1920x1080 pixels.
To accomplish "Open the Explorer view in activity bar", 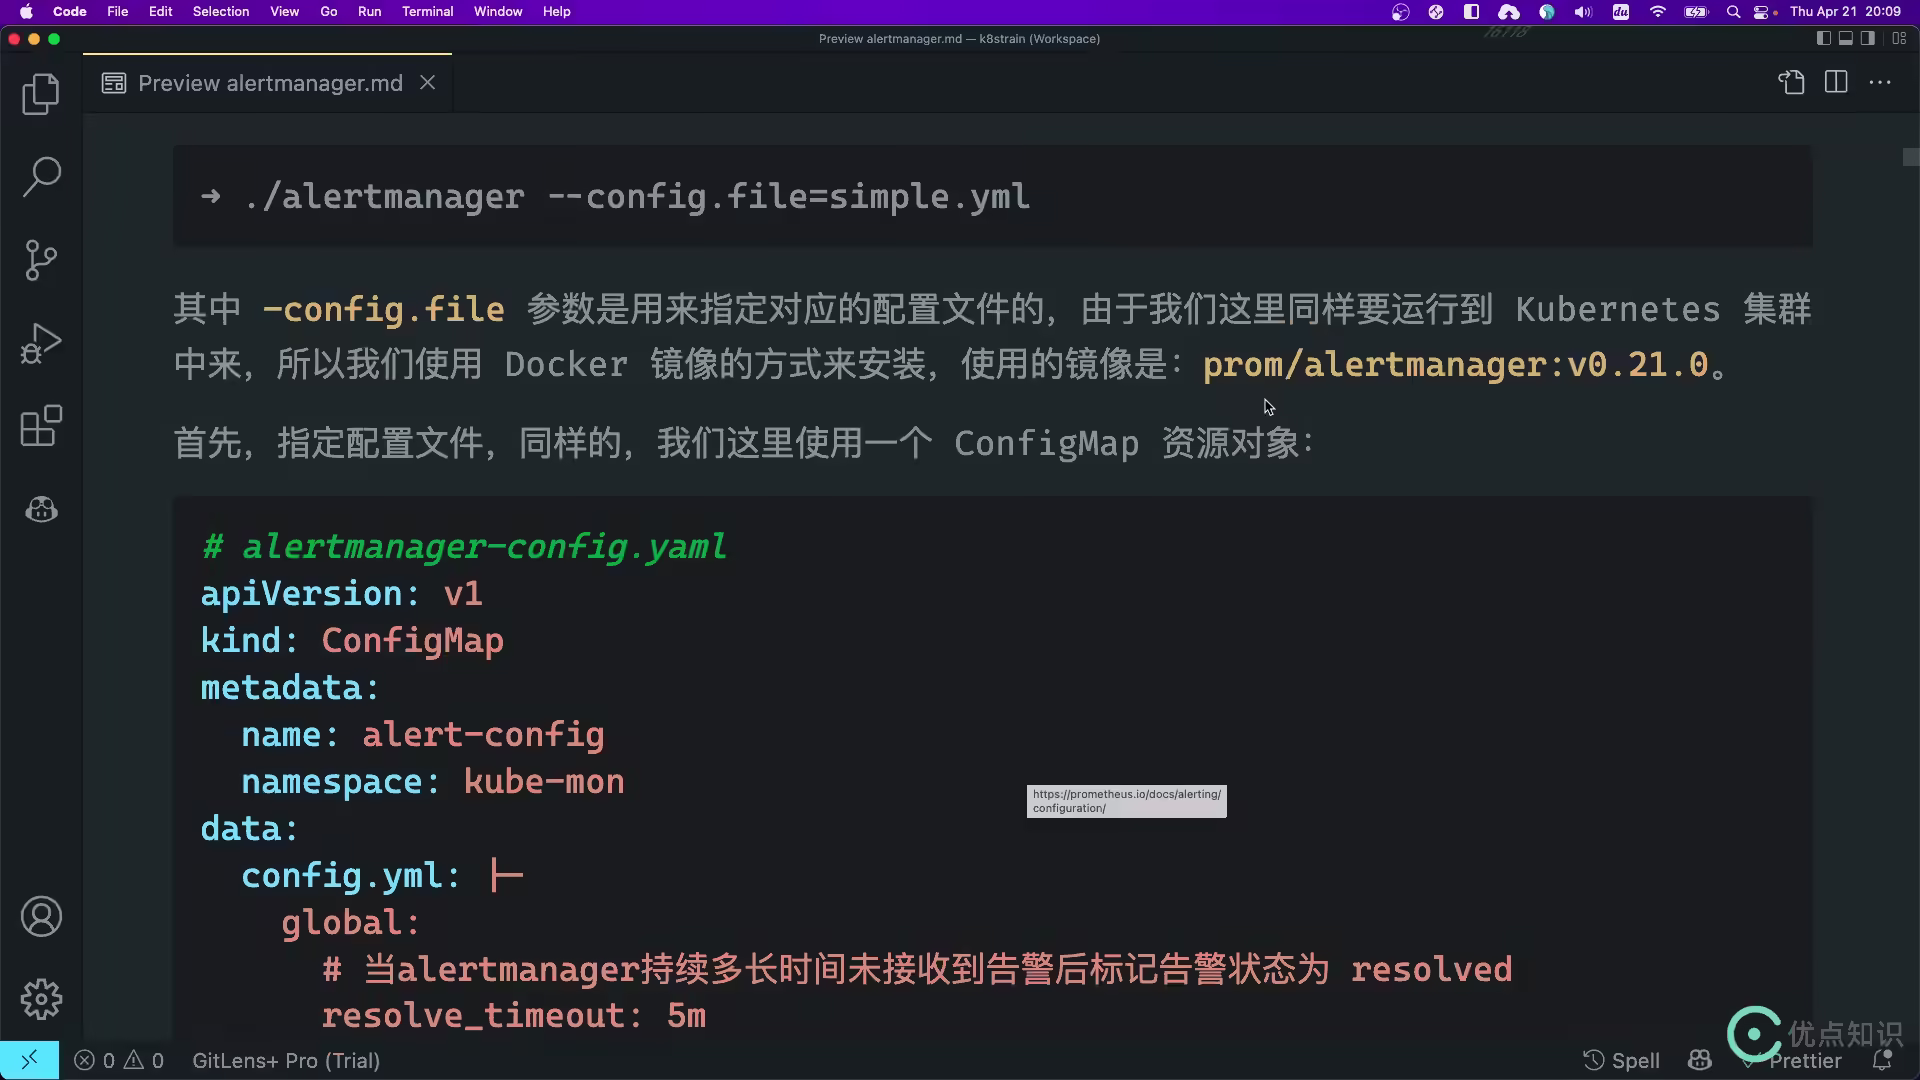I will [x=41, y=94].
